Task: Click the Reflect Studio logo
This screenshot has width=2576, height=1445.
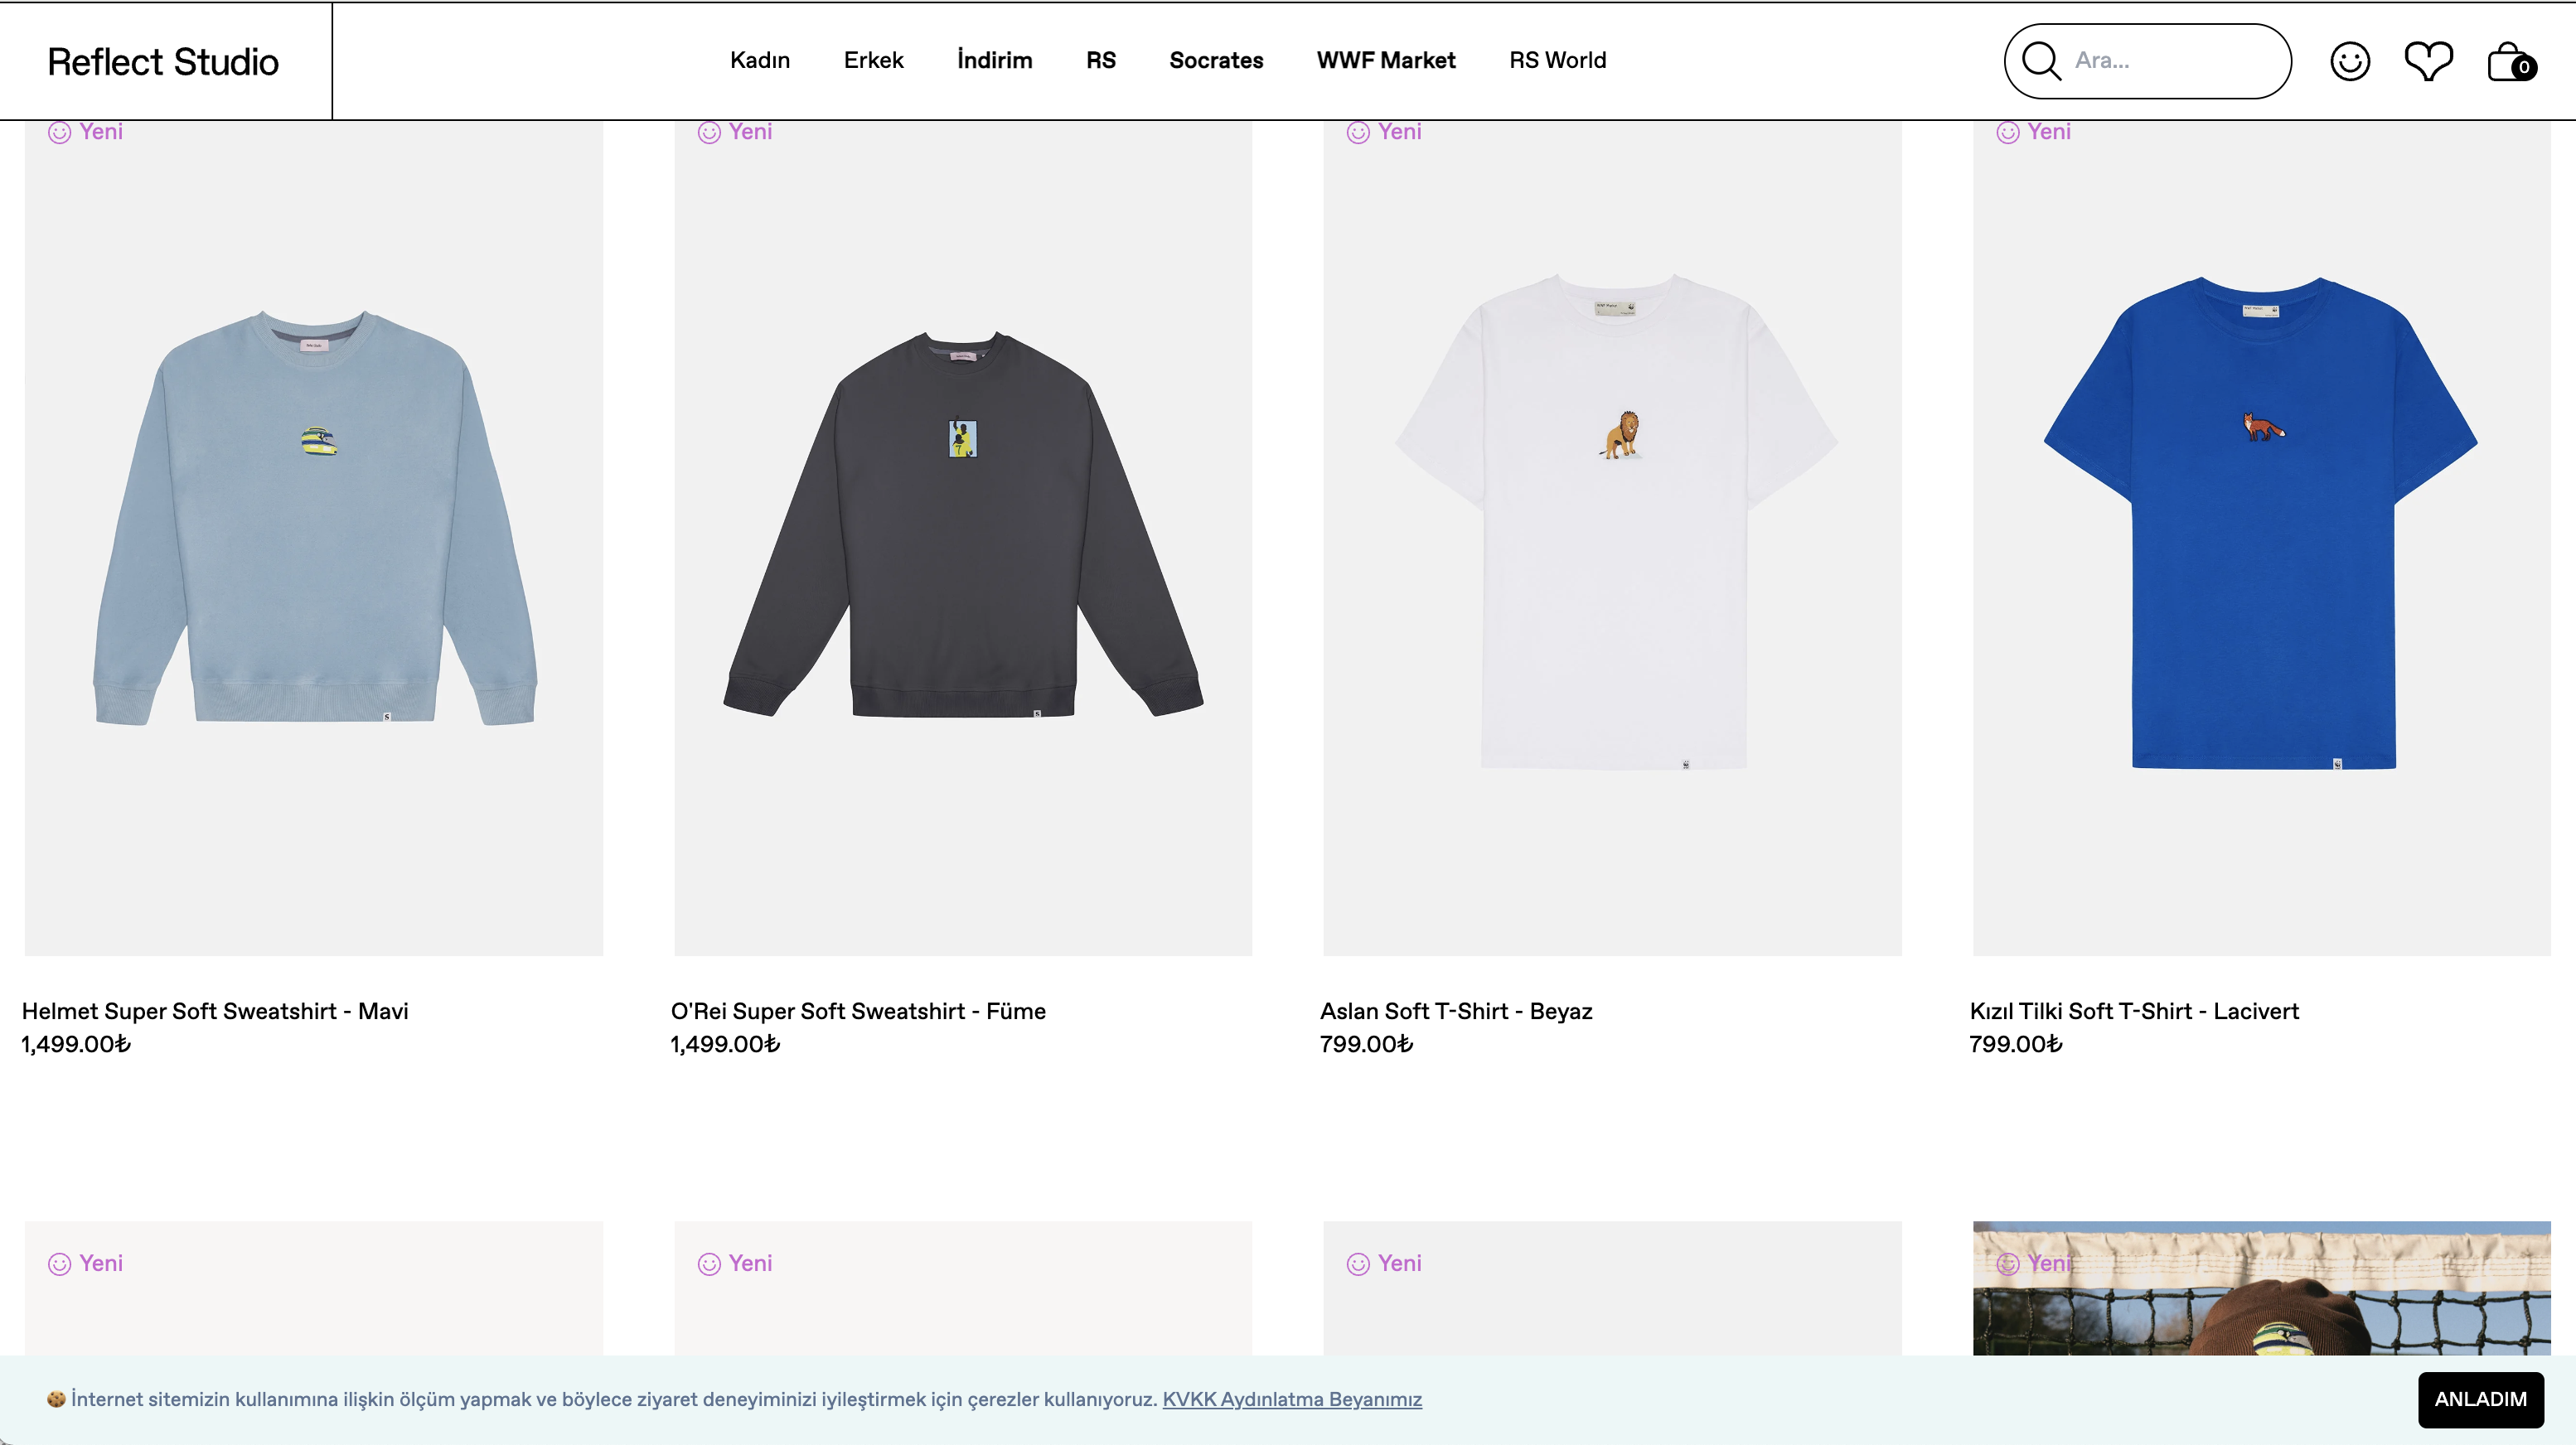Action: (x=163, y=62)
